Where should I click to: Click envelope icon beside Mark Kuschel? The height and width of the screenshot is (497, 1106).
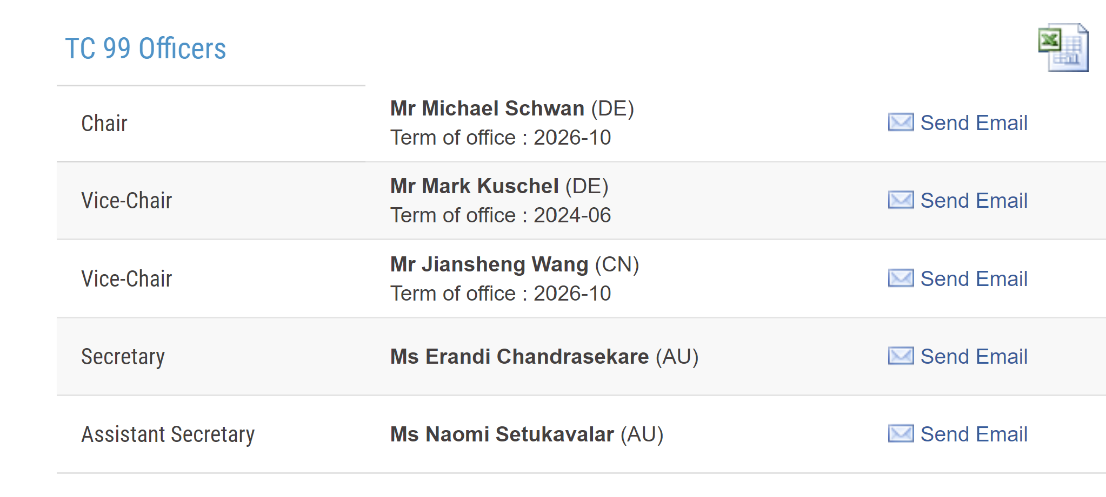(900, 201)
